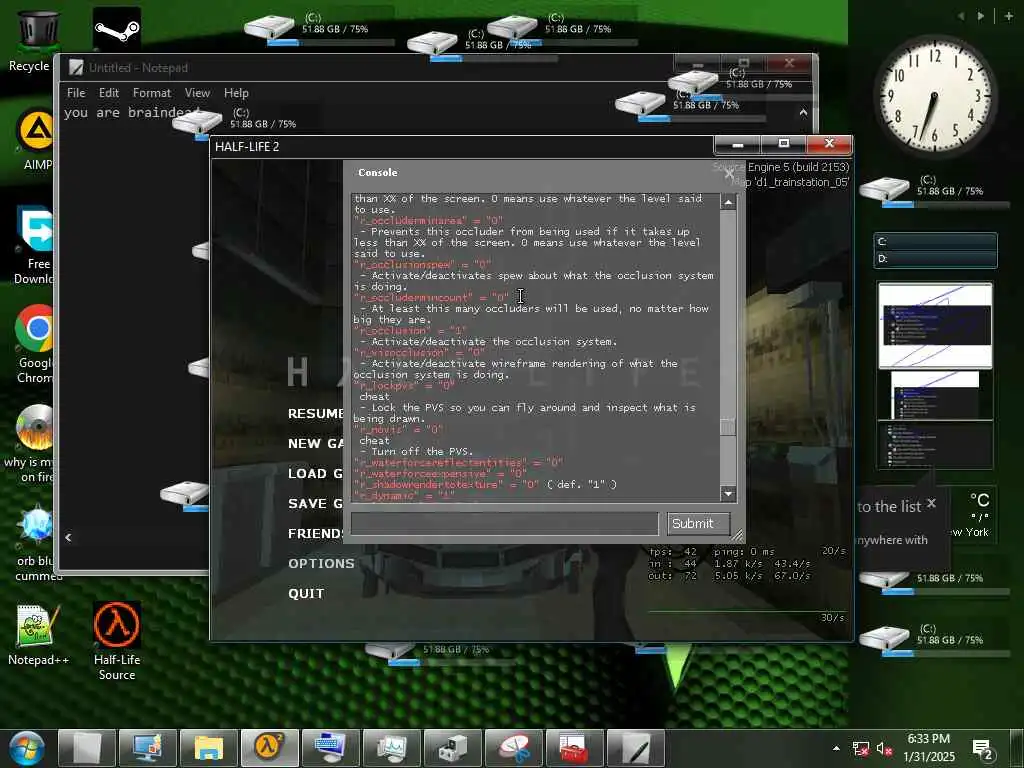Switch to Half-Life 2 taskbar button
Screen dimensions: 1024x768
269,748
